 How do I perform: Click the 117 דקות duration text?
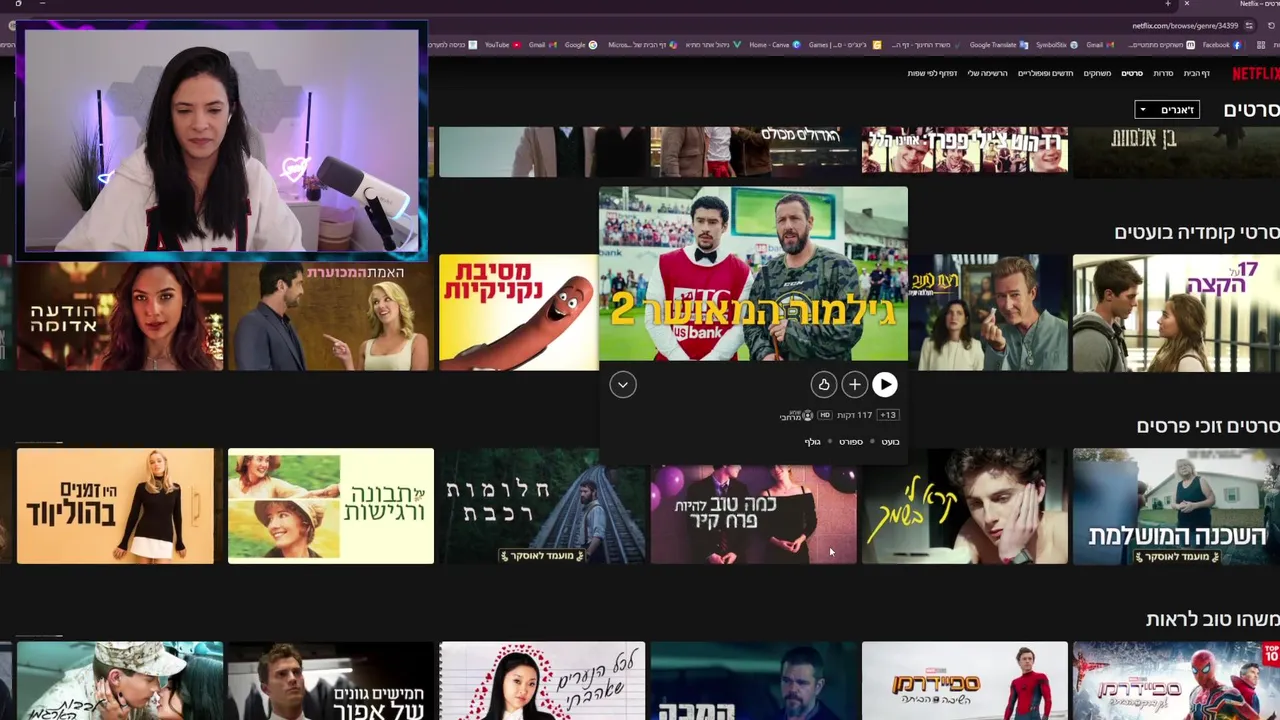[x=854, y=415]
